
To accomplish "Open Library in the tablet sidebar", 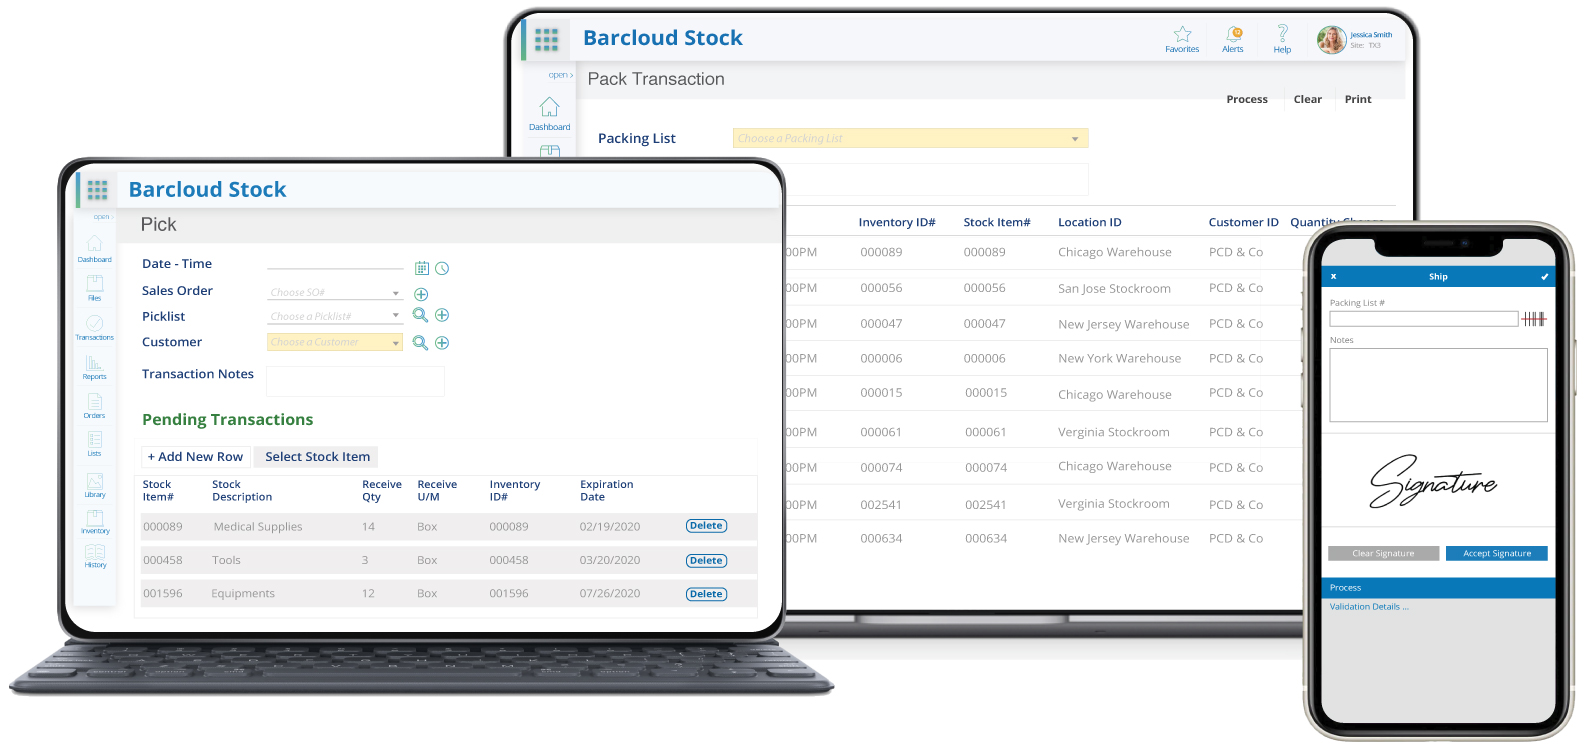I will pos(94,485).
